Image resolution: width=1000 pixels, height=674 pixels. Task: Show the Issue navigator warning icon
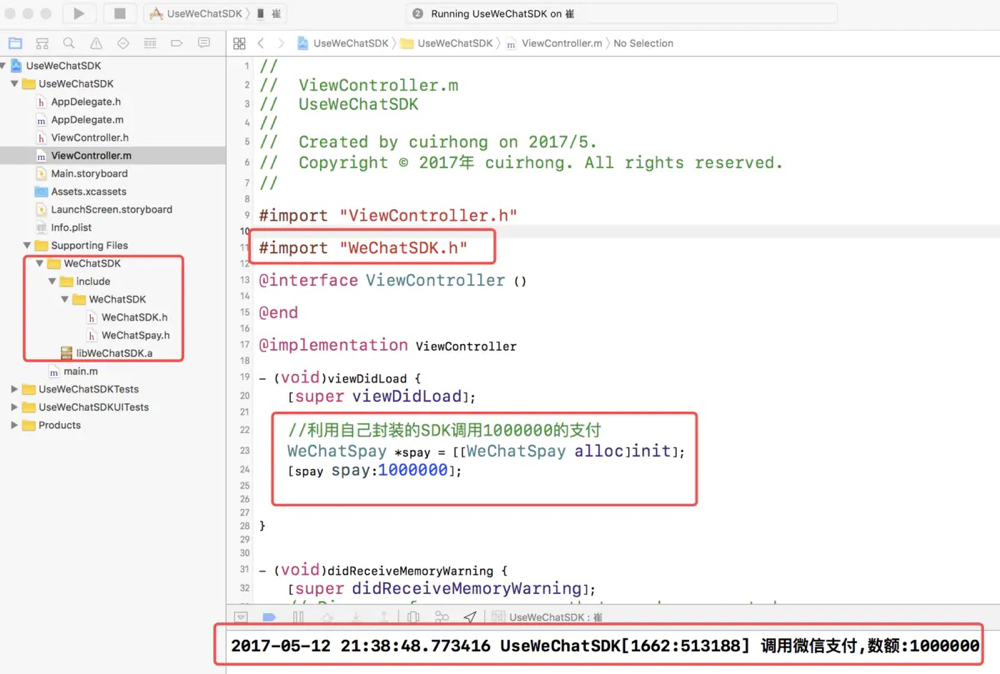(96, 43)
